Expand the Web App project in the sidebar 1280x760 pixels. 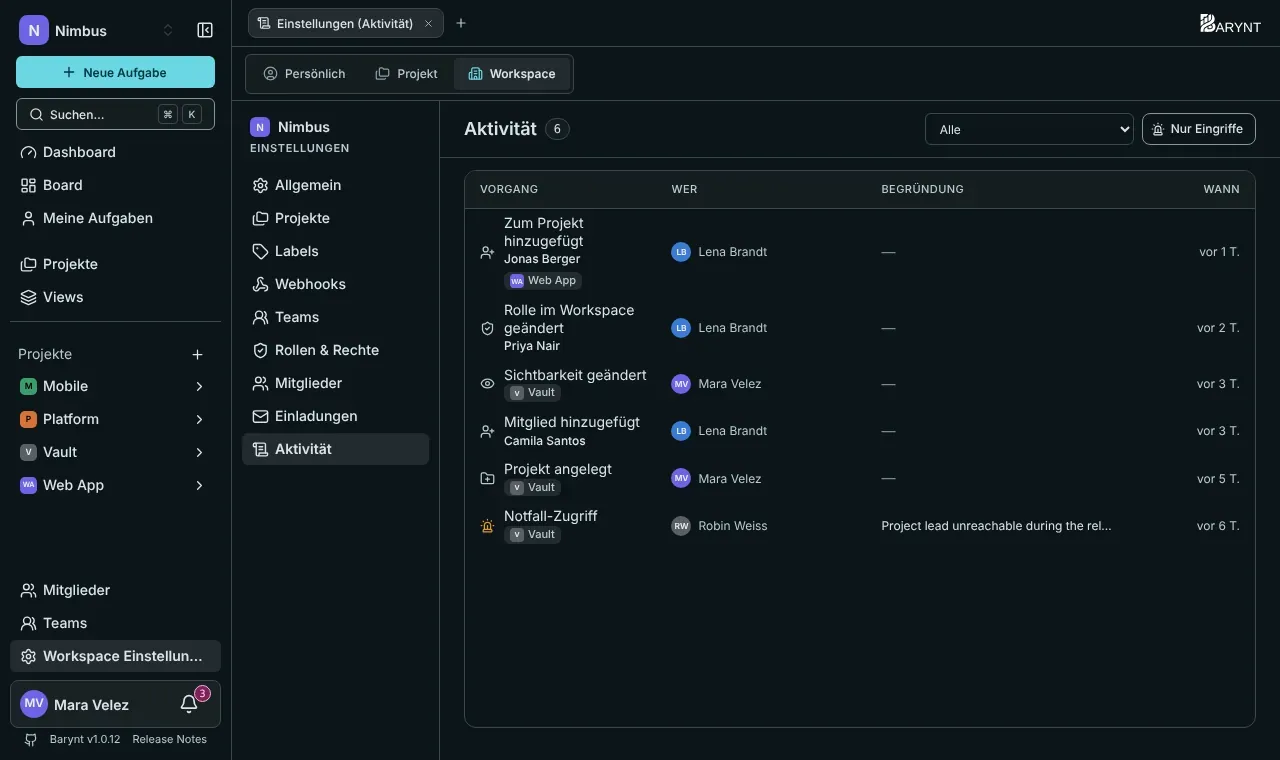pos(199,485)
